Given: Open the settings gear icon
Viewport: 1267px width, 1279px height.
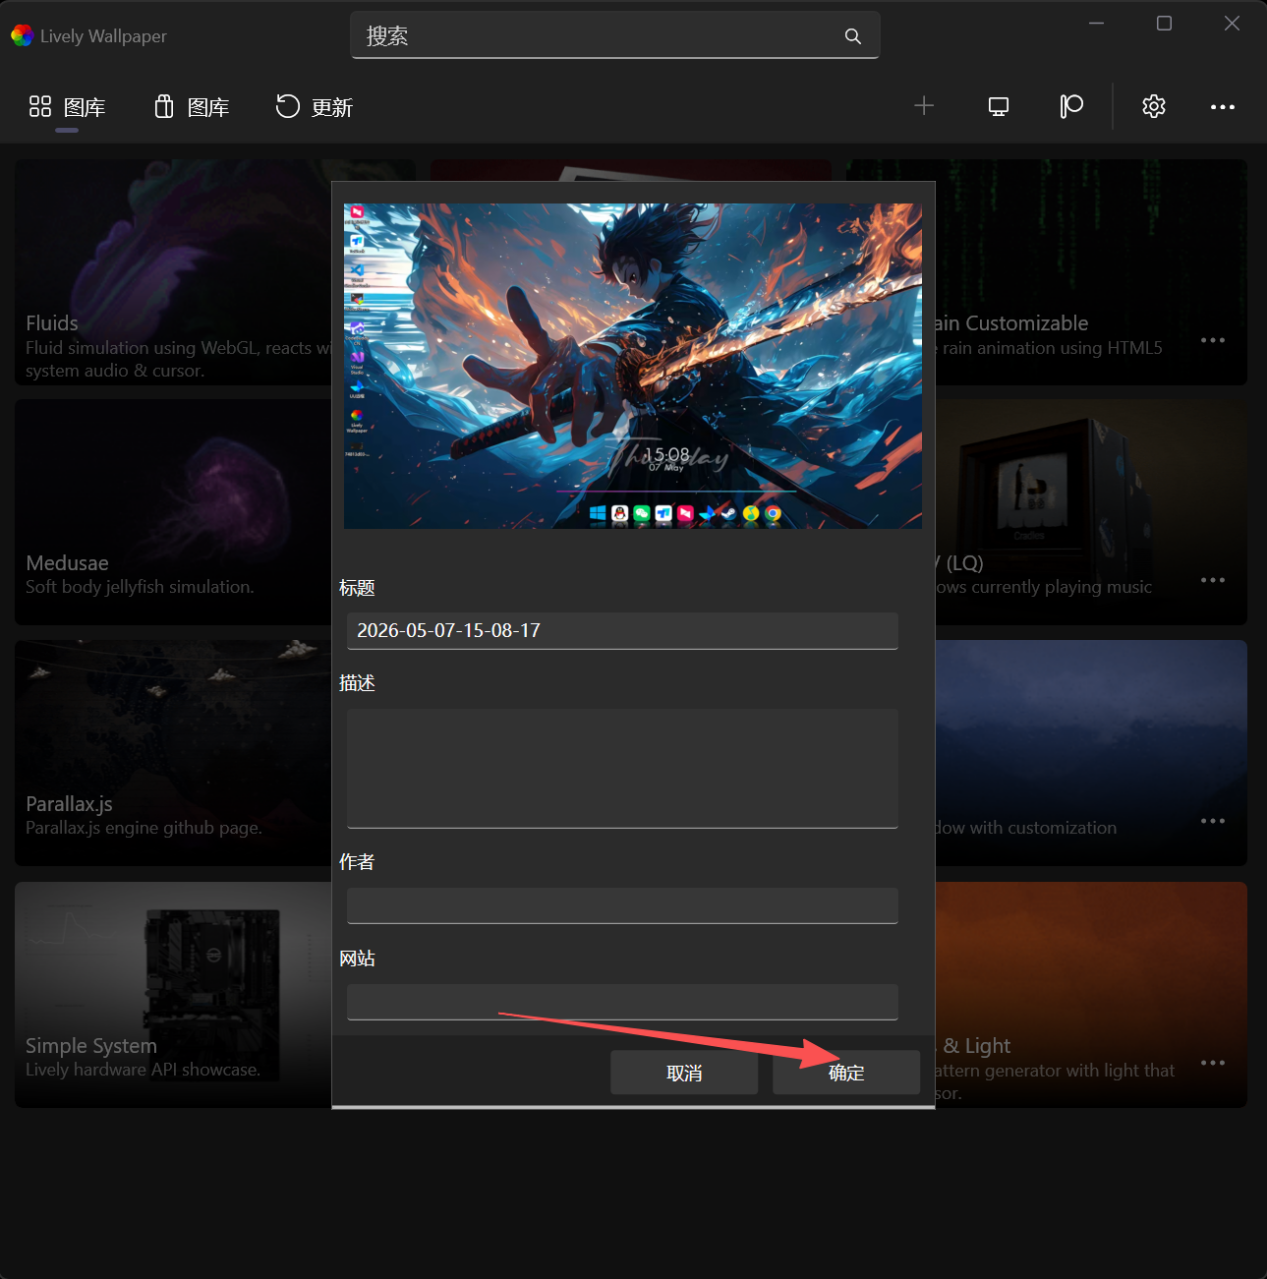Looking at the screenshot, I should click(x=1154, y=106).
